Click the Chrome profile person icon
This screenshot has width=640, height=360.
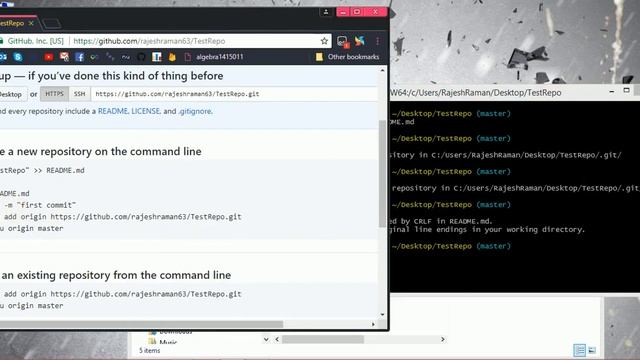pos(326,12)
